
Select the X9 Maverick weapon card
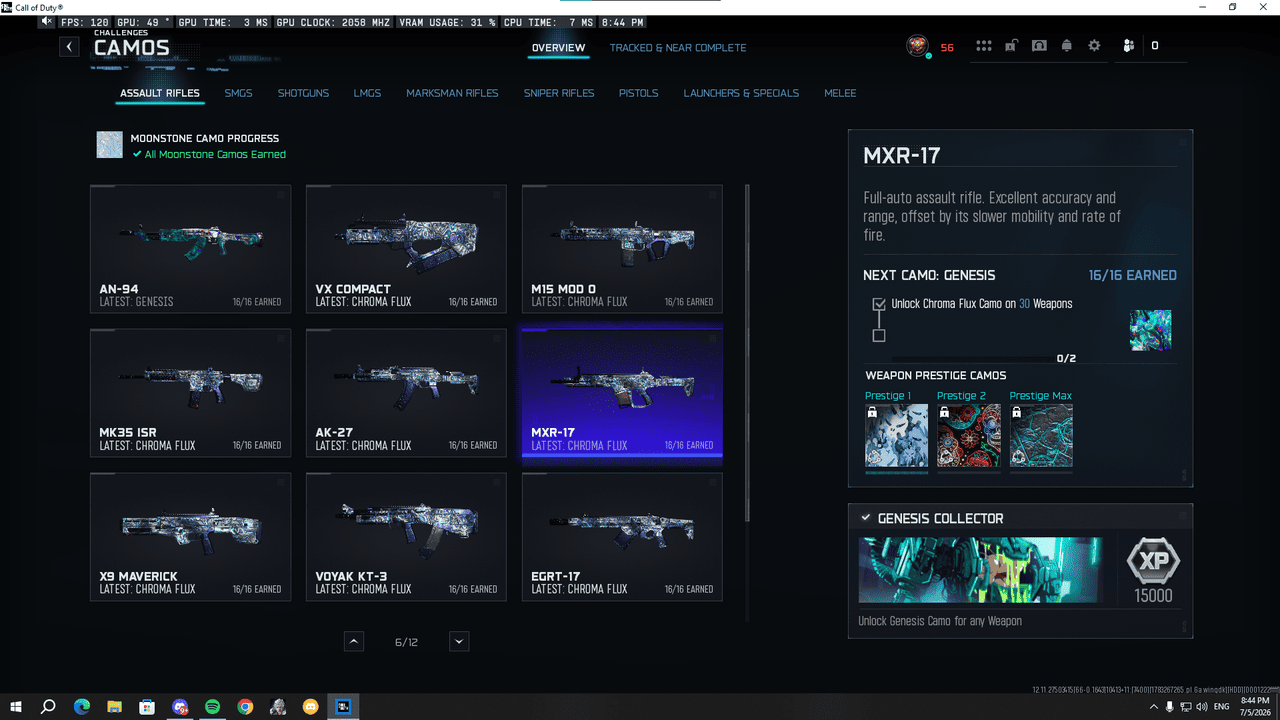190,537
